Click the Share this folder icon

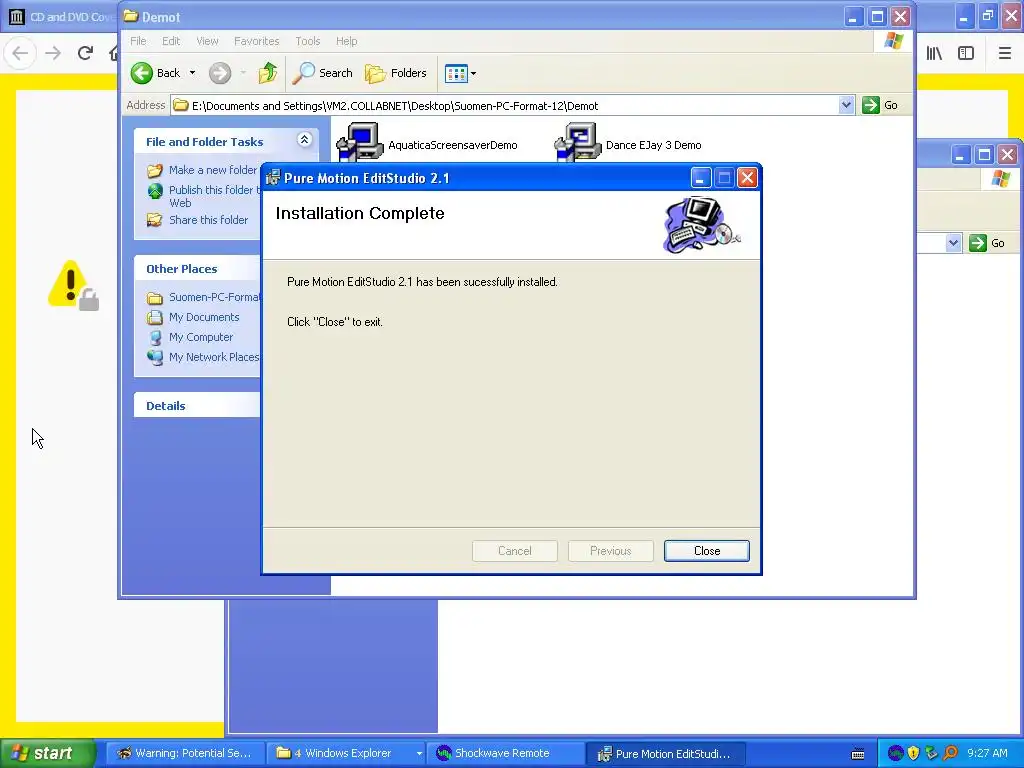(x=155, y=220)
